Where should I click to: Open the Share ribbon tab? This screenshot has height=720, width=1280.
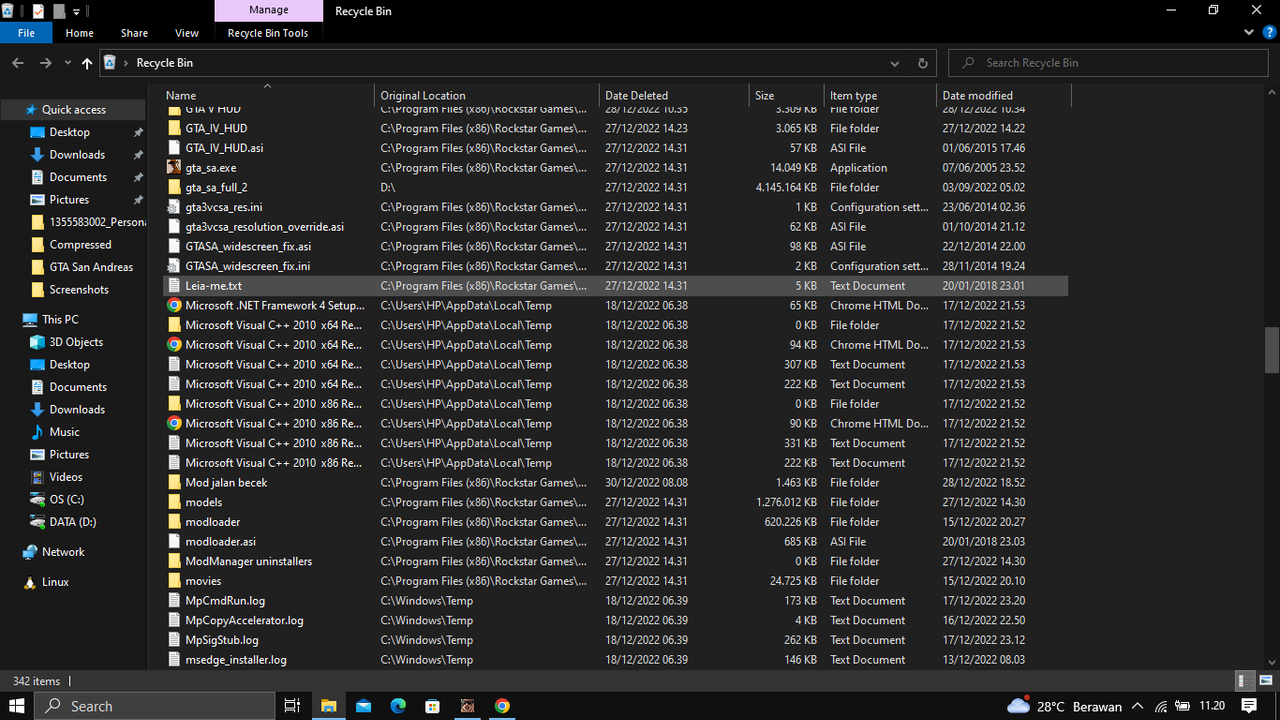tap(134, 33)
